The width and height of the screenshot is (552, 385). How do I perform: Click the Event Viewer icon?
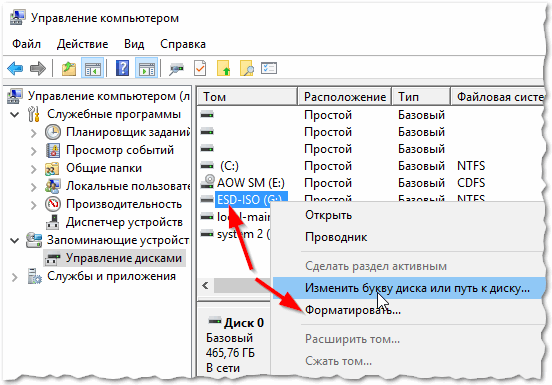point(53,150)
